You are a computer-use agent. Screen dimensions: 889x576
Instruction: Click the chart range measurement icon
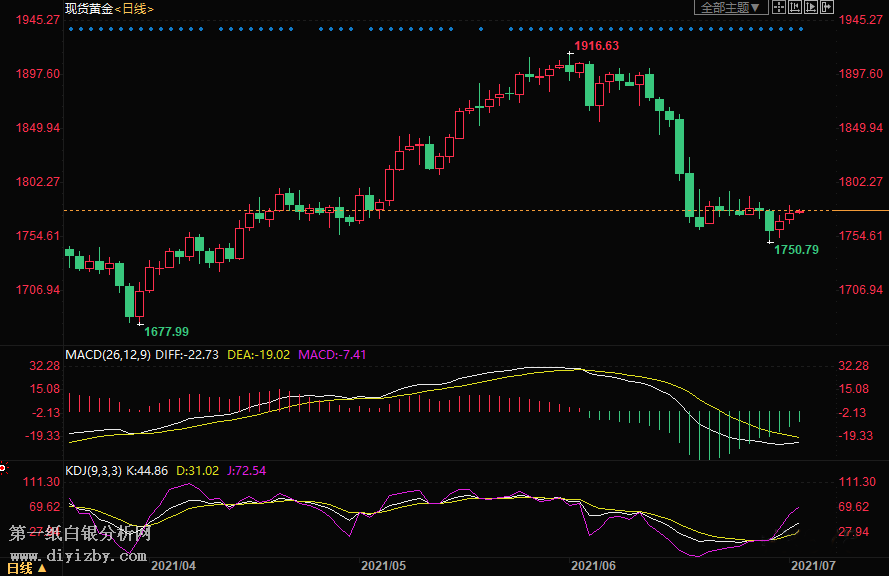click(x=796, y=7)
